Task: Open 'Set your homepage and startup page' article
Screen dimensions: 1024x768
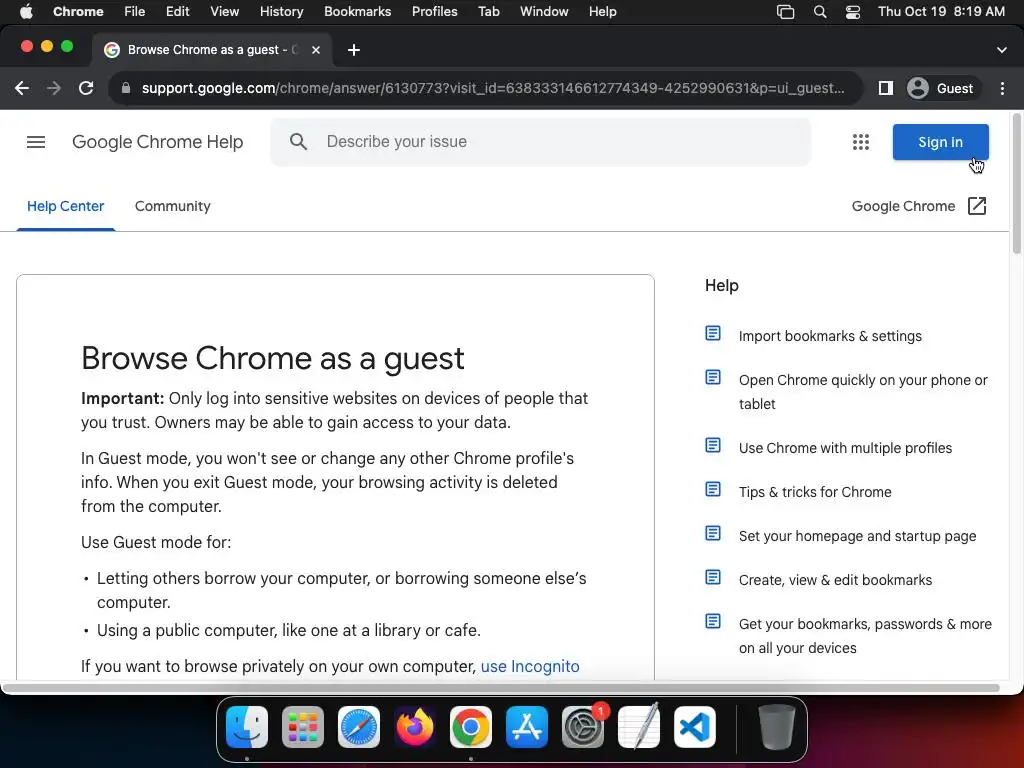Action: pos(857,536)
